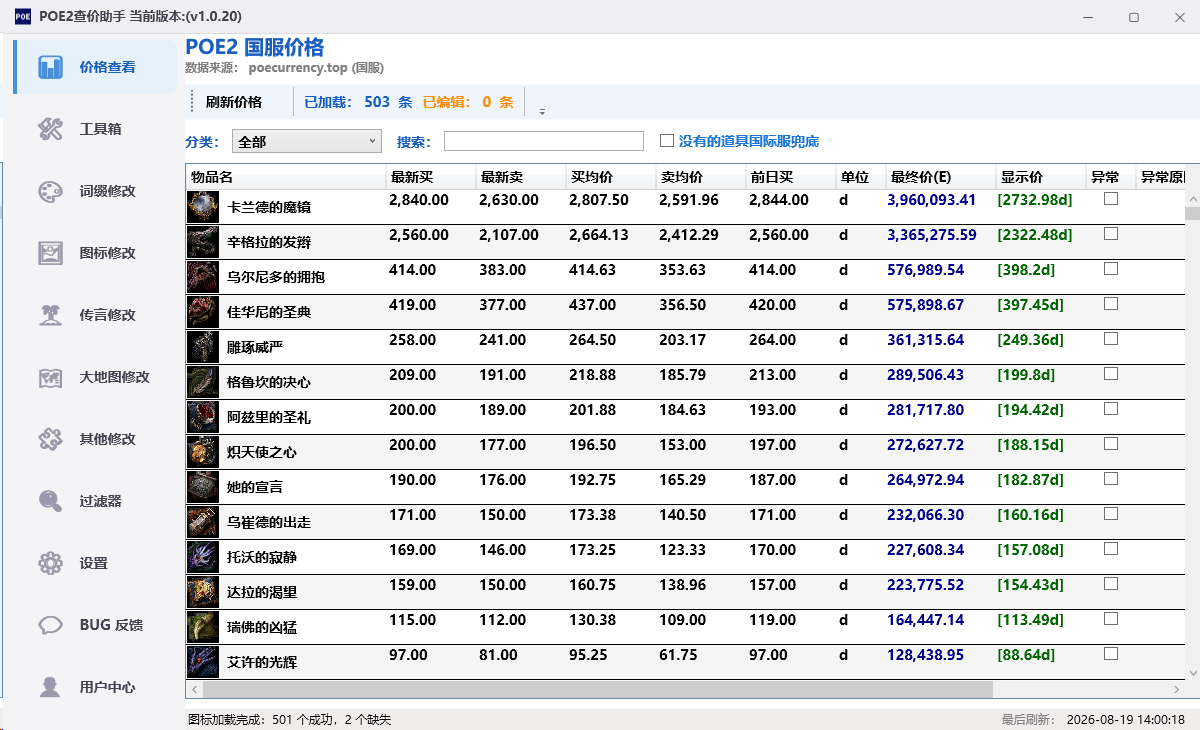
Task: Select the 图标修改 picture icon
Action: pos(50,253)
